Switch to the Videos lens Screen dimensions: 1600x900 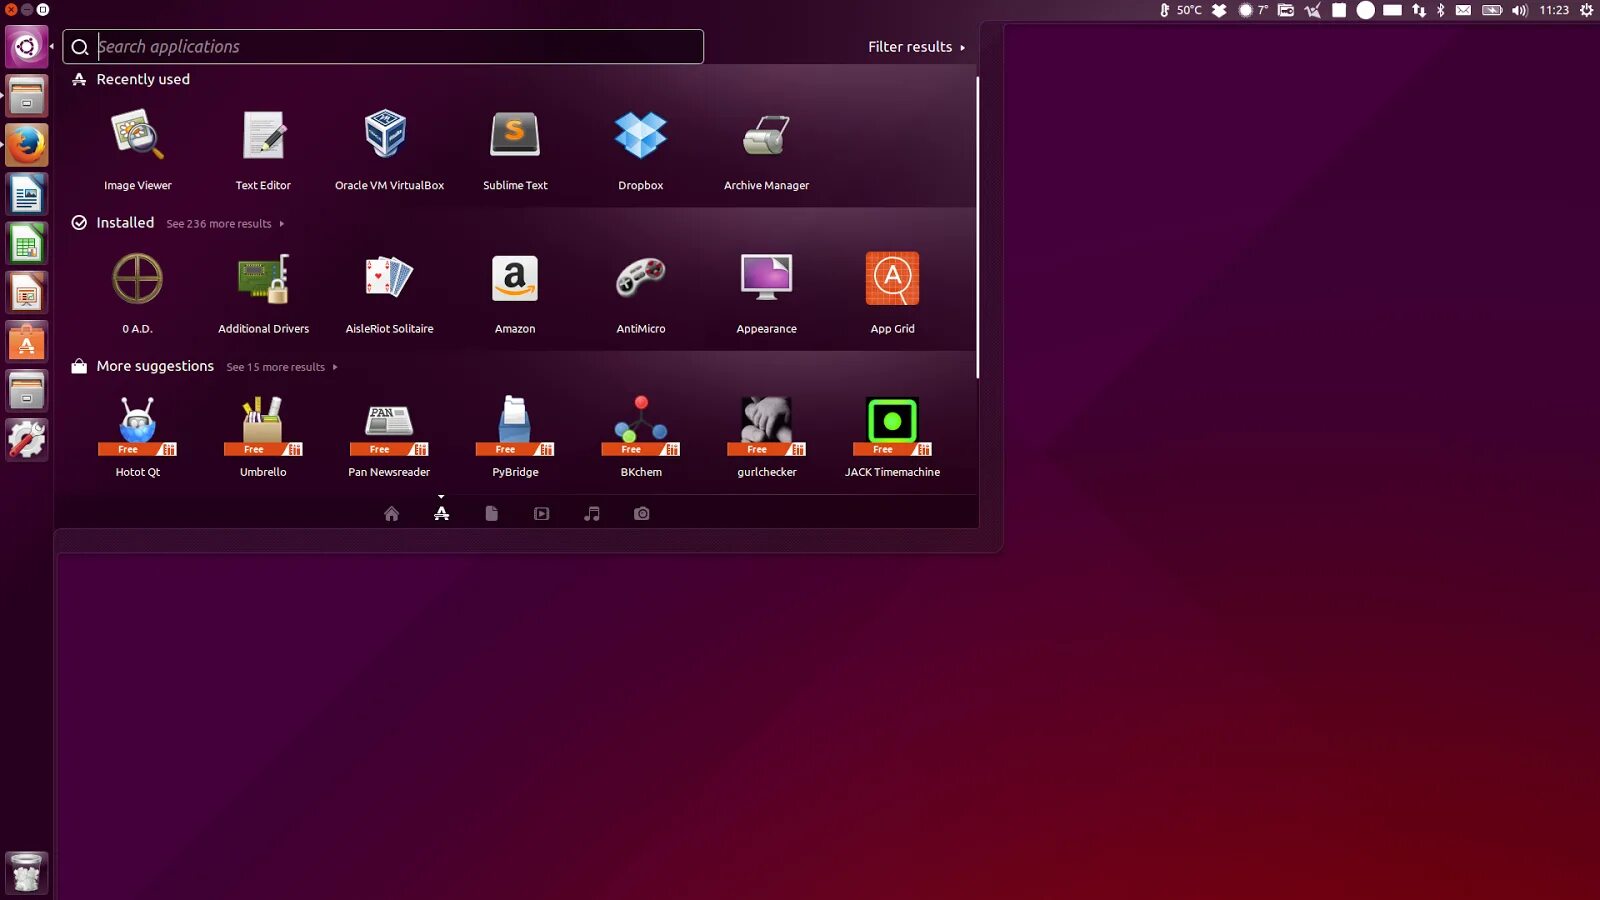542,514
